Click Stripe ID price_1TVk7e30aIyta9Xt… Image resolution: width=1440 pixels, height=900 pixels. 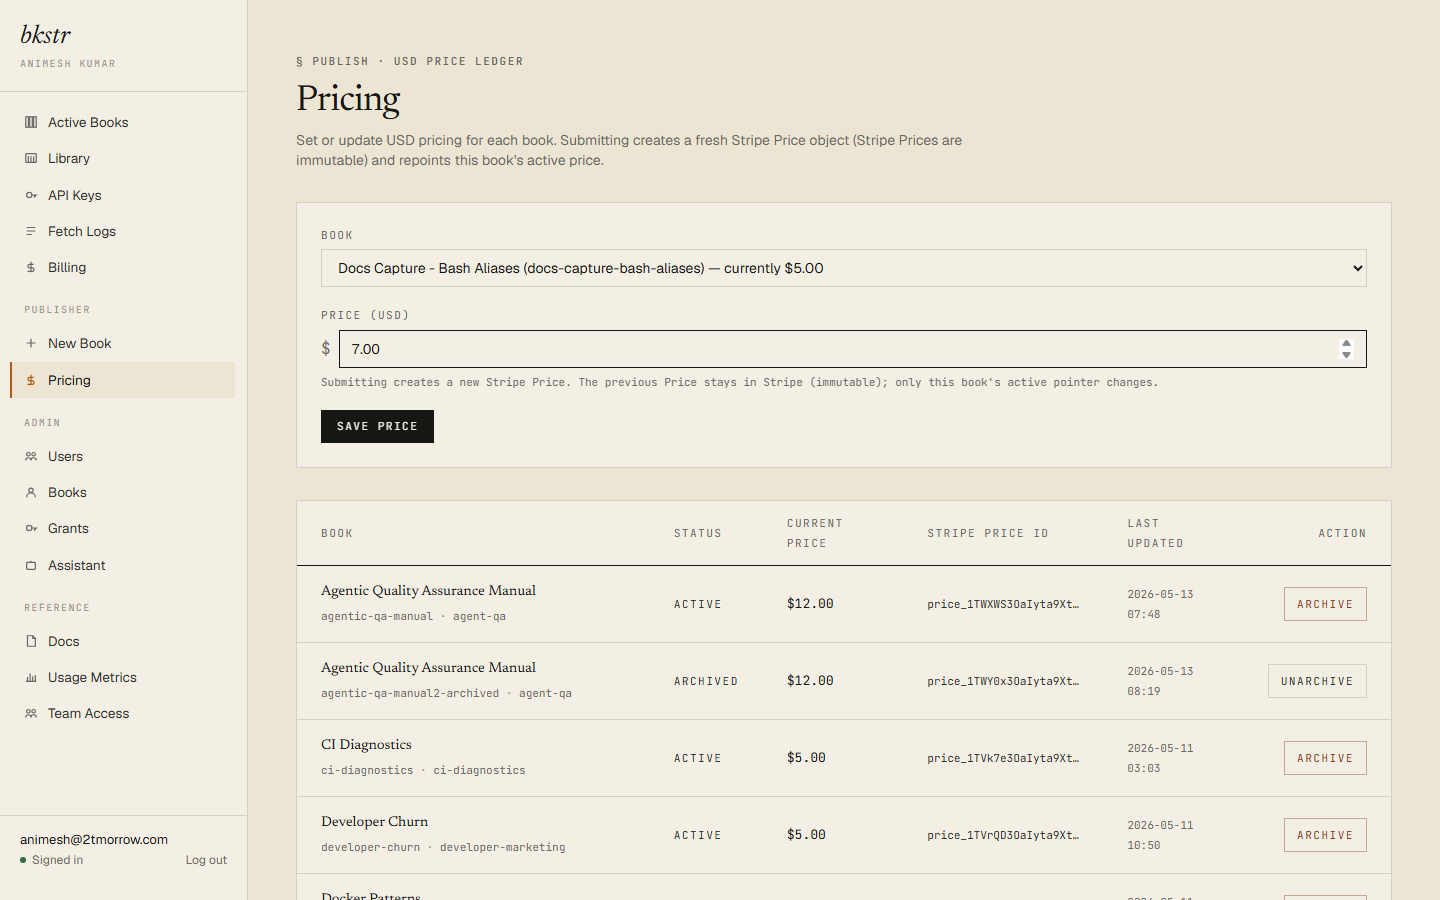[1003, 758]
